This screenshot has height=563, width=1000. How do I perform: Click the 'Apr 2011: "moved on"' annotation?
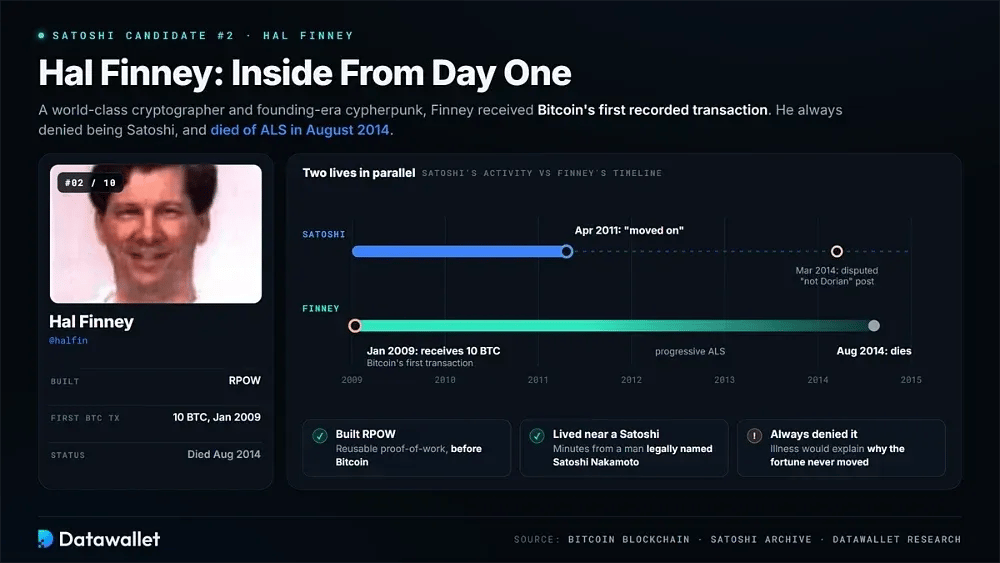629,230
